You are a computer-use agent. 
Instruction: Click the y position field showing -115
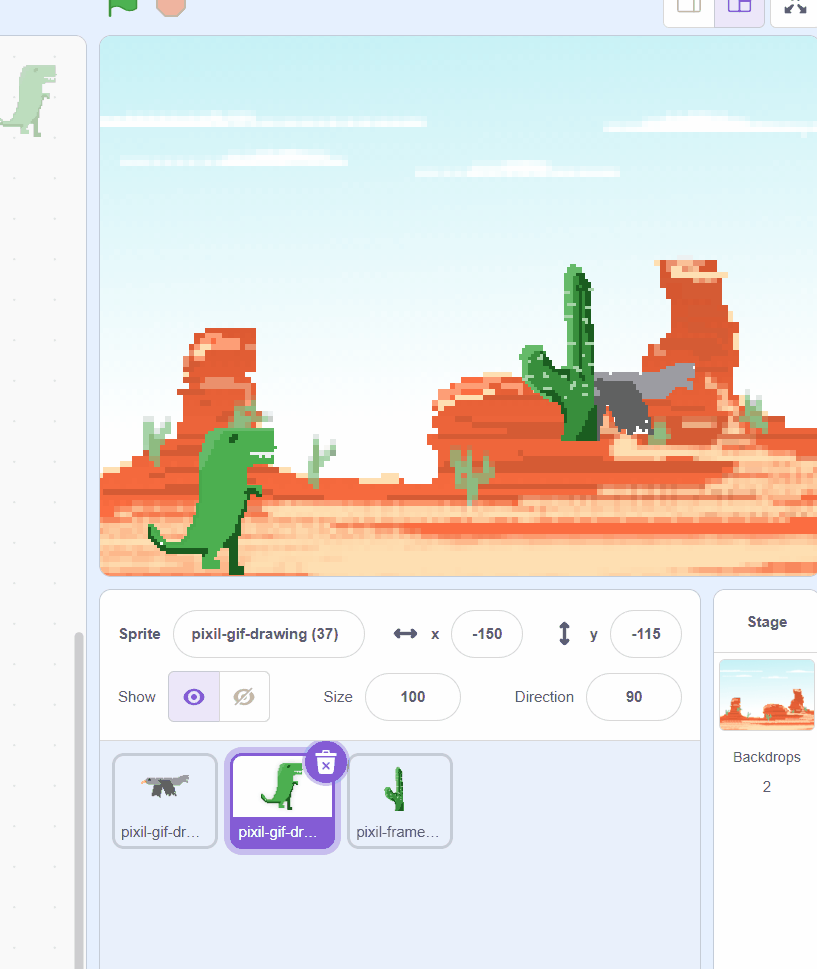(646, 634)
